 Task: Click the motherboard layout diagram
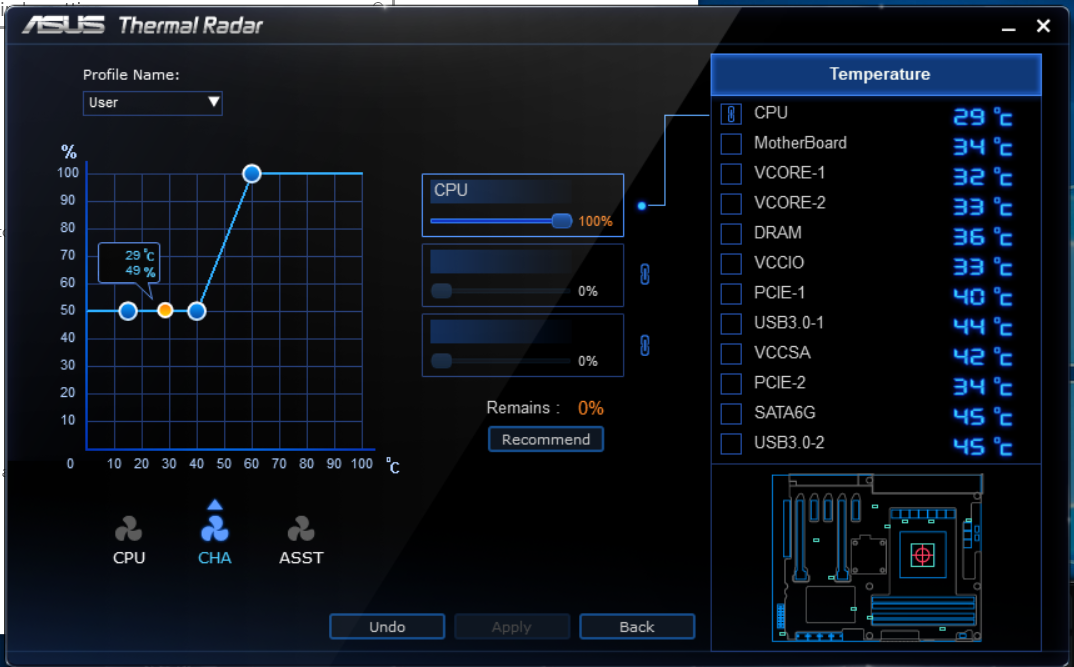877,557
